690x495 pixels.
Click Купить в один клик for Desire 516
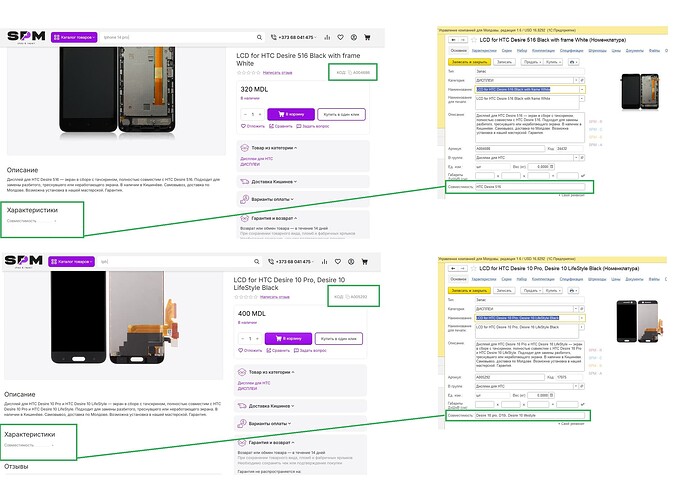341,114
